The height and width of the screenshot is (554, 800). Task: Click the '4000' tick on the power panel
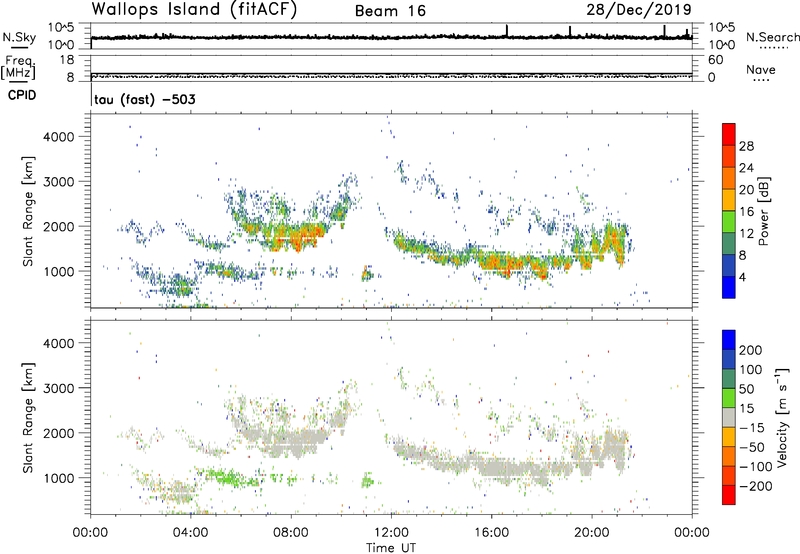(58, 137)
